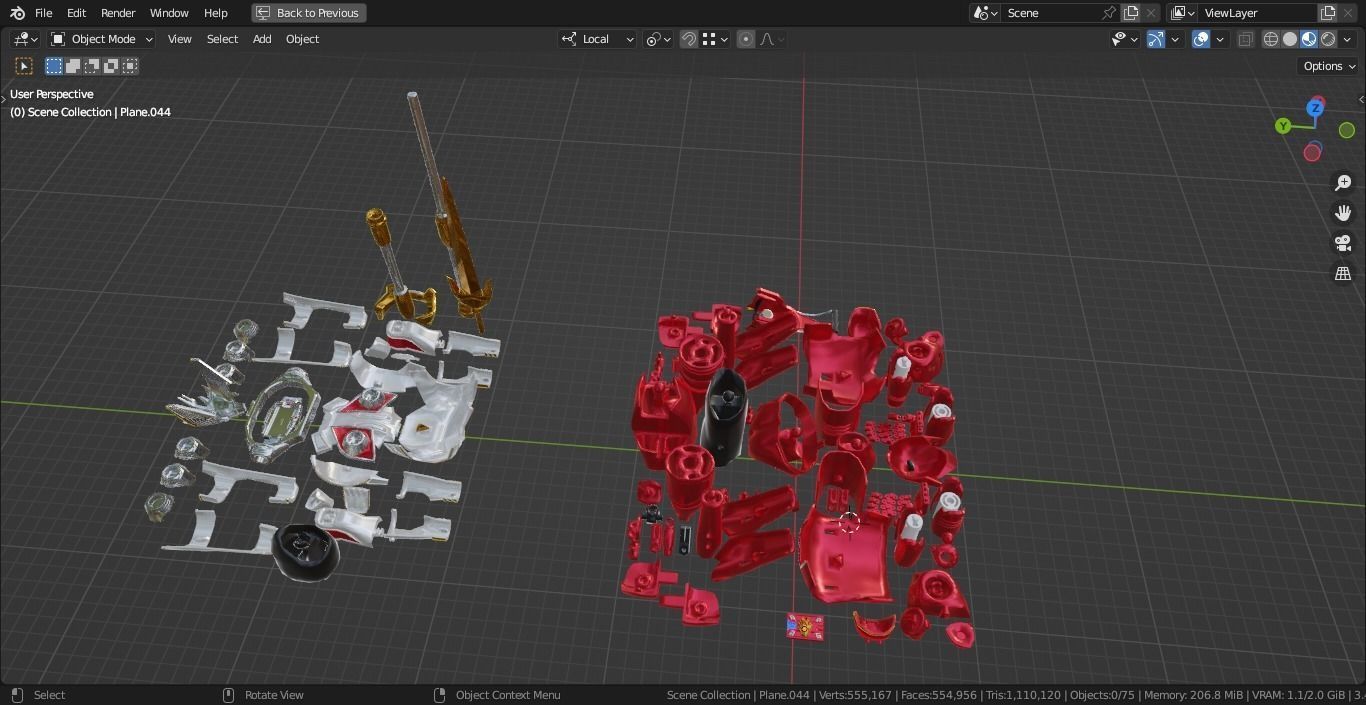Viewport: 1366px width, 705px height.
Task: Open the proportional editing falloff dropdown
Action: coord(772,39)
